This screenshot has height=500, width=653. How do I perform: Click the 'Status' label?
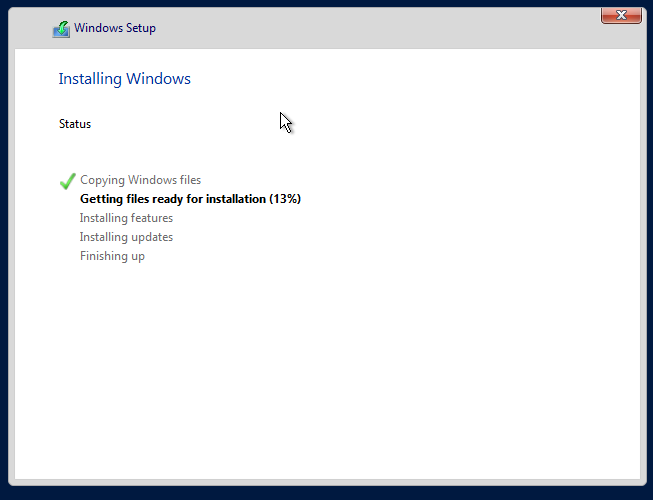pyautogui.click(x=75, y=124)
